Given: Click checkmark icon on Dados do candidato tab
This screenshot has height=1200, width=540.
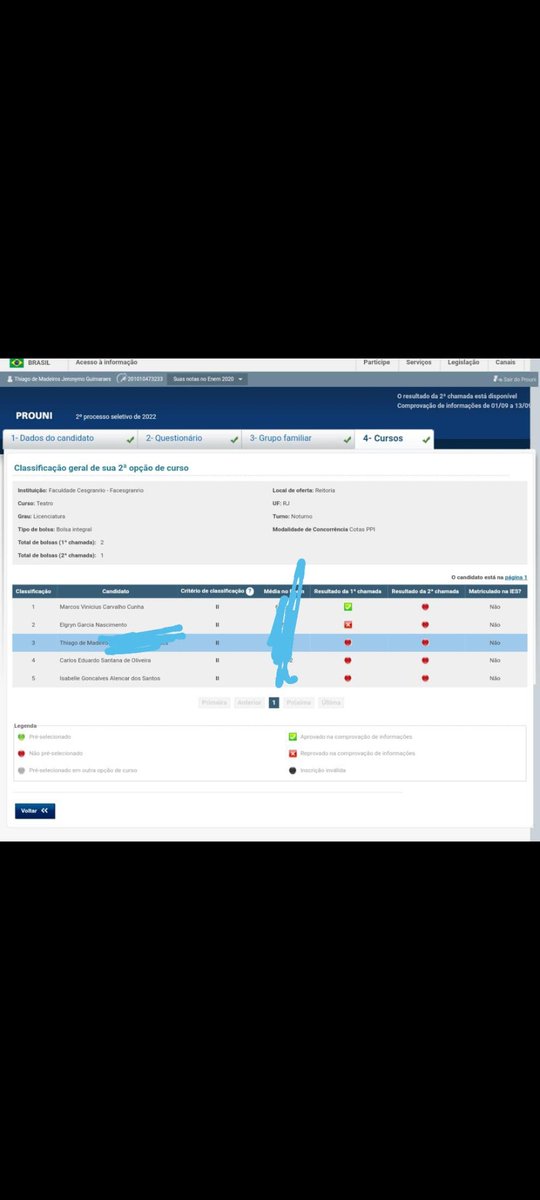Looking at the screenshot, I should (131, 439).
